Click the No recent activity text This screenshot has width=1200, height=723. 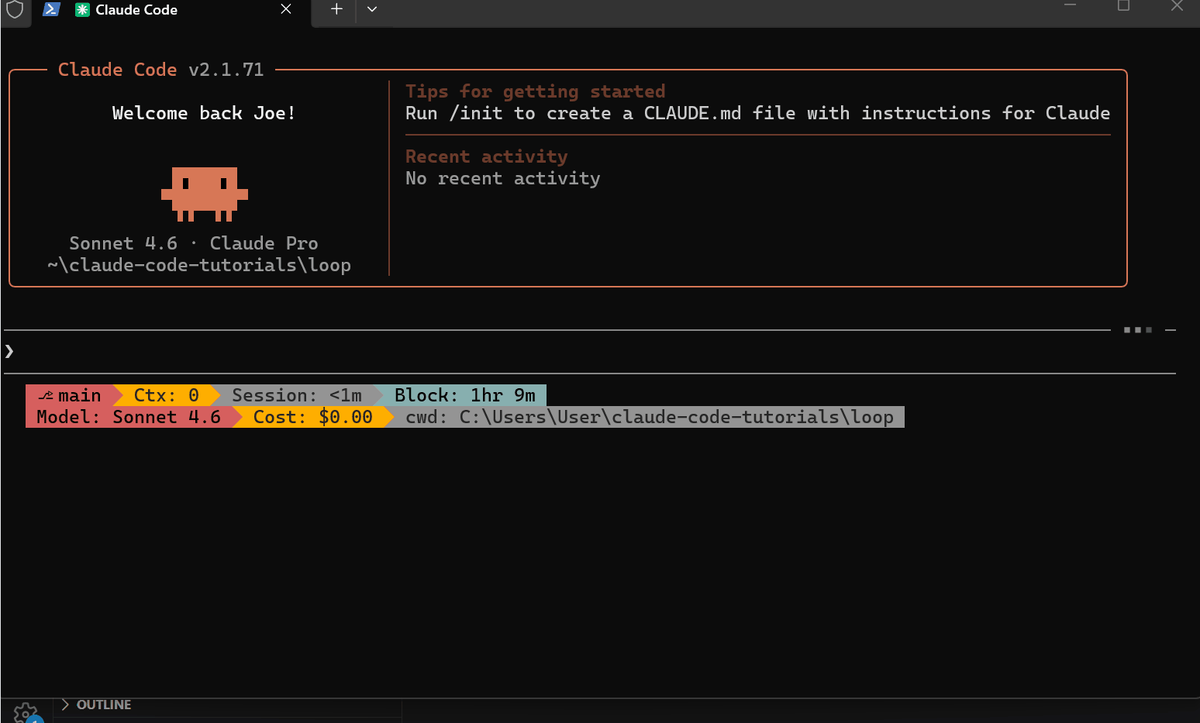coord(502,178)
